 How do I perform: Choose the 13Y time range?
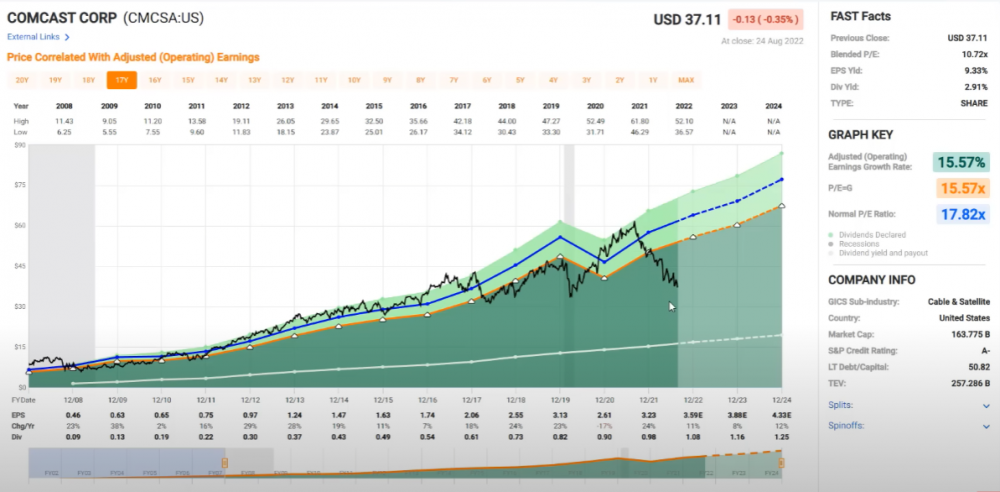tap(254, 80)
